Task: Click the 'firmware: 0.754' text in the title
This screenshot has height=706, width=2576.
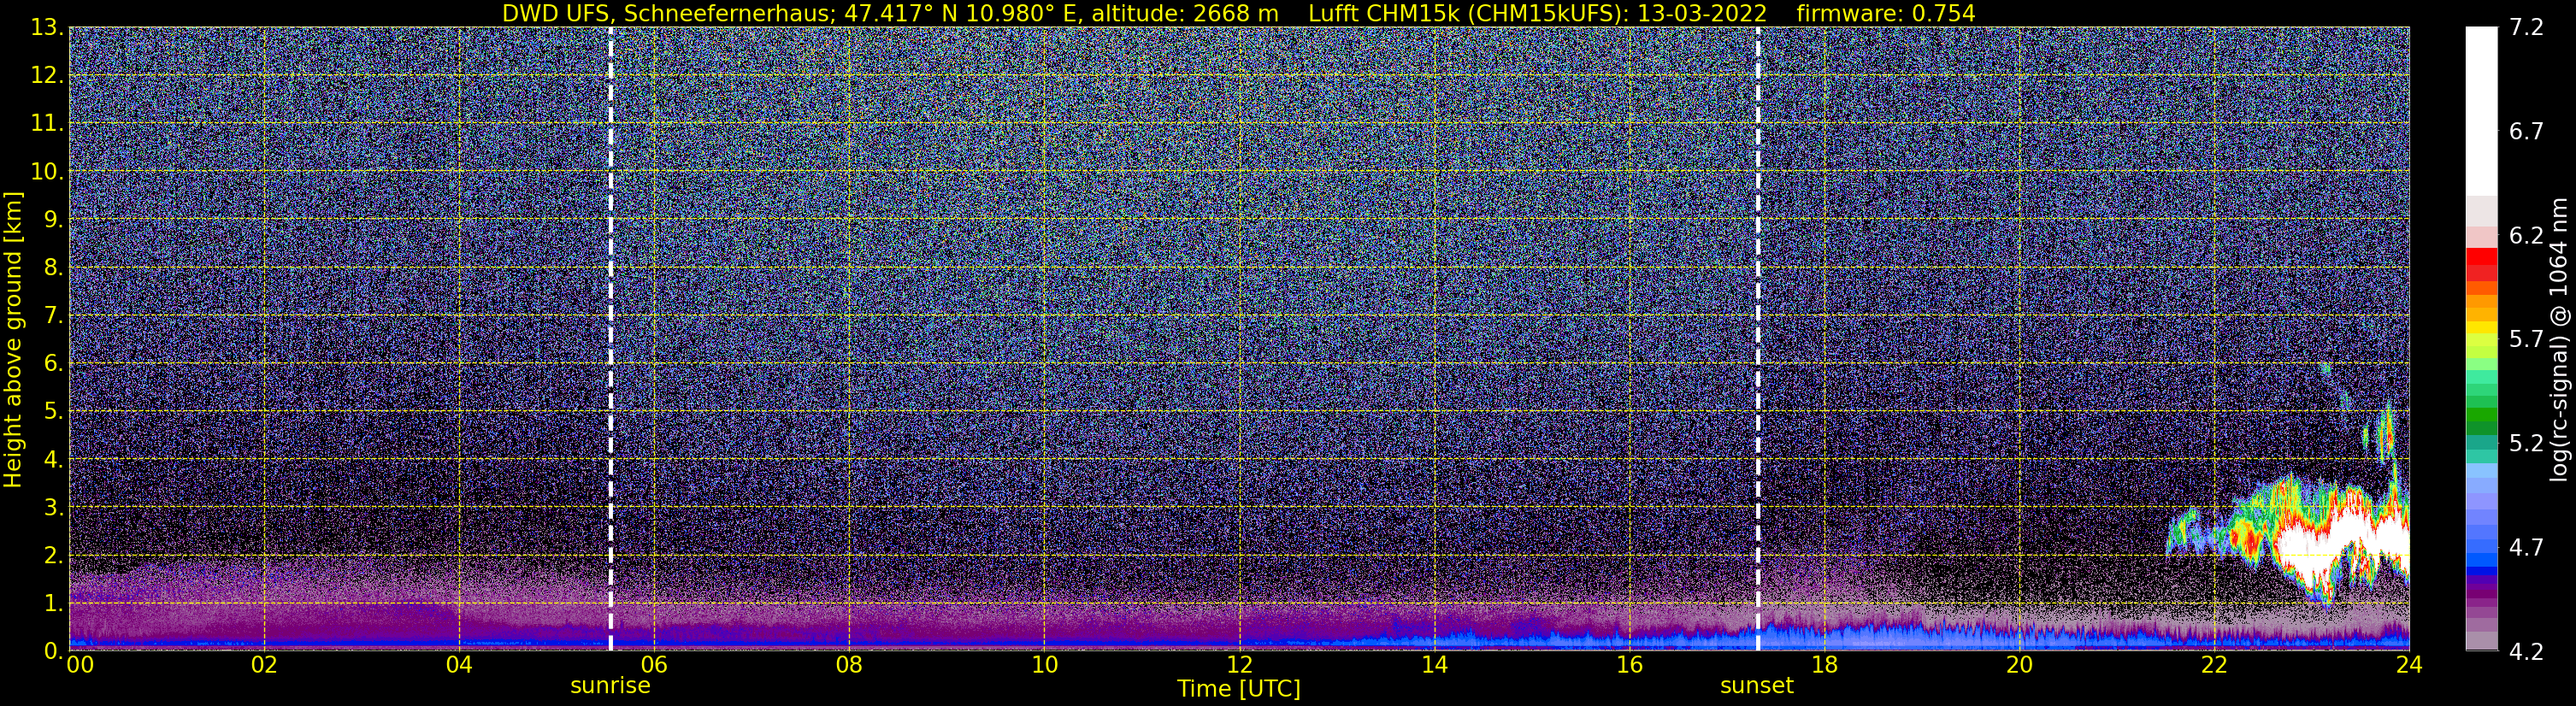Action: point(1886,13)
